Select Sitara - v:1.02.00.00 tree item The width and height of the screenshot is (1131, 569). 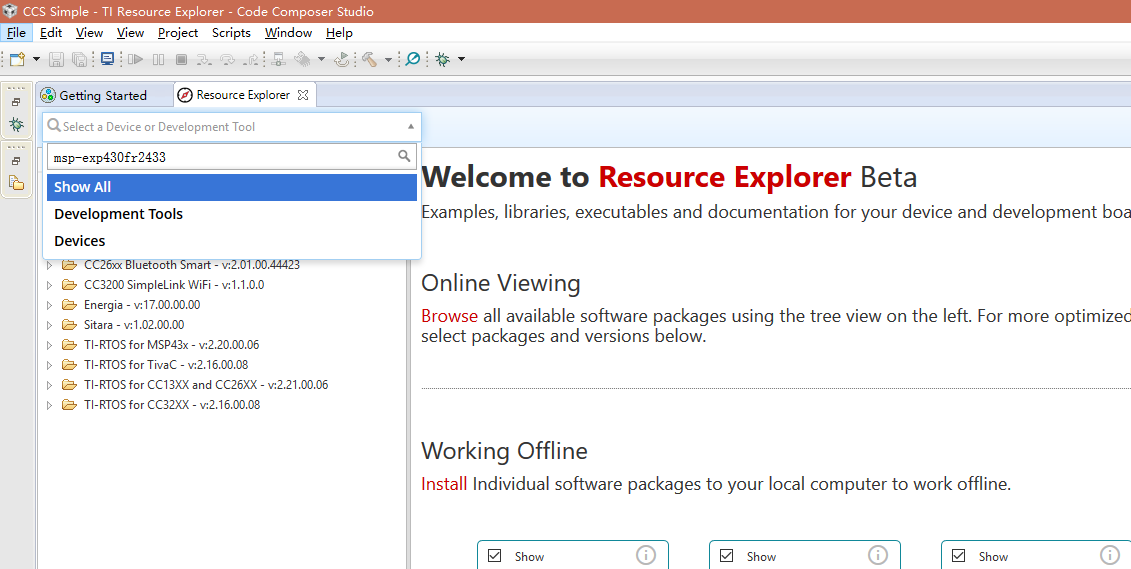click(133, 325)
